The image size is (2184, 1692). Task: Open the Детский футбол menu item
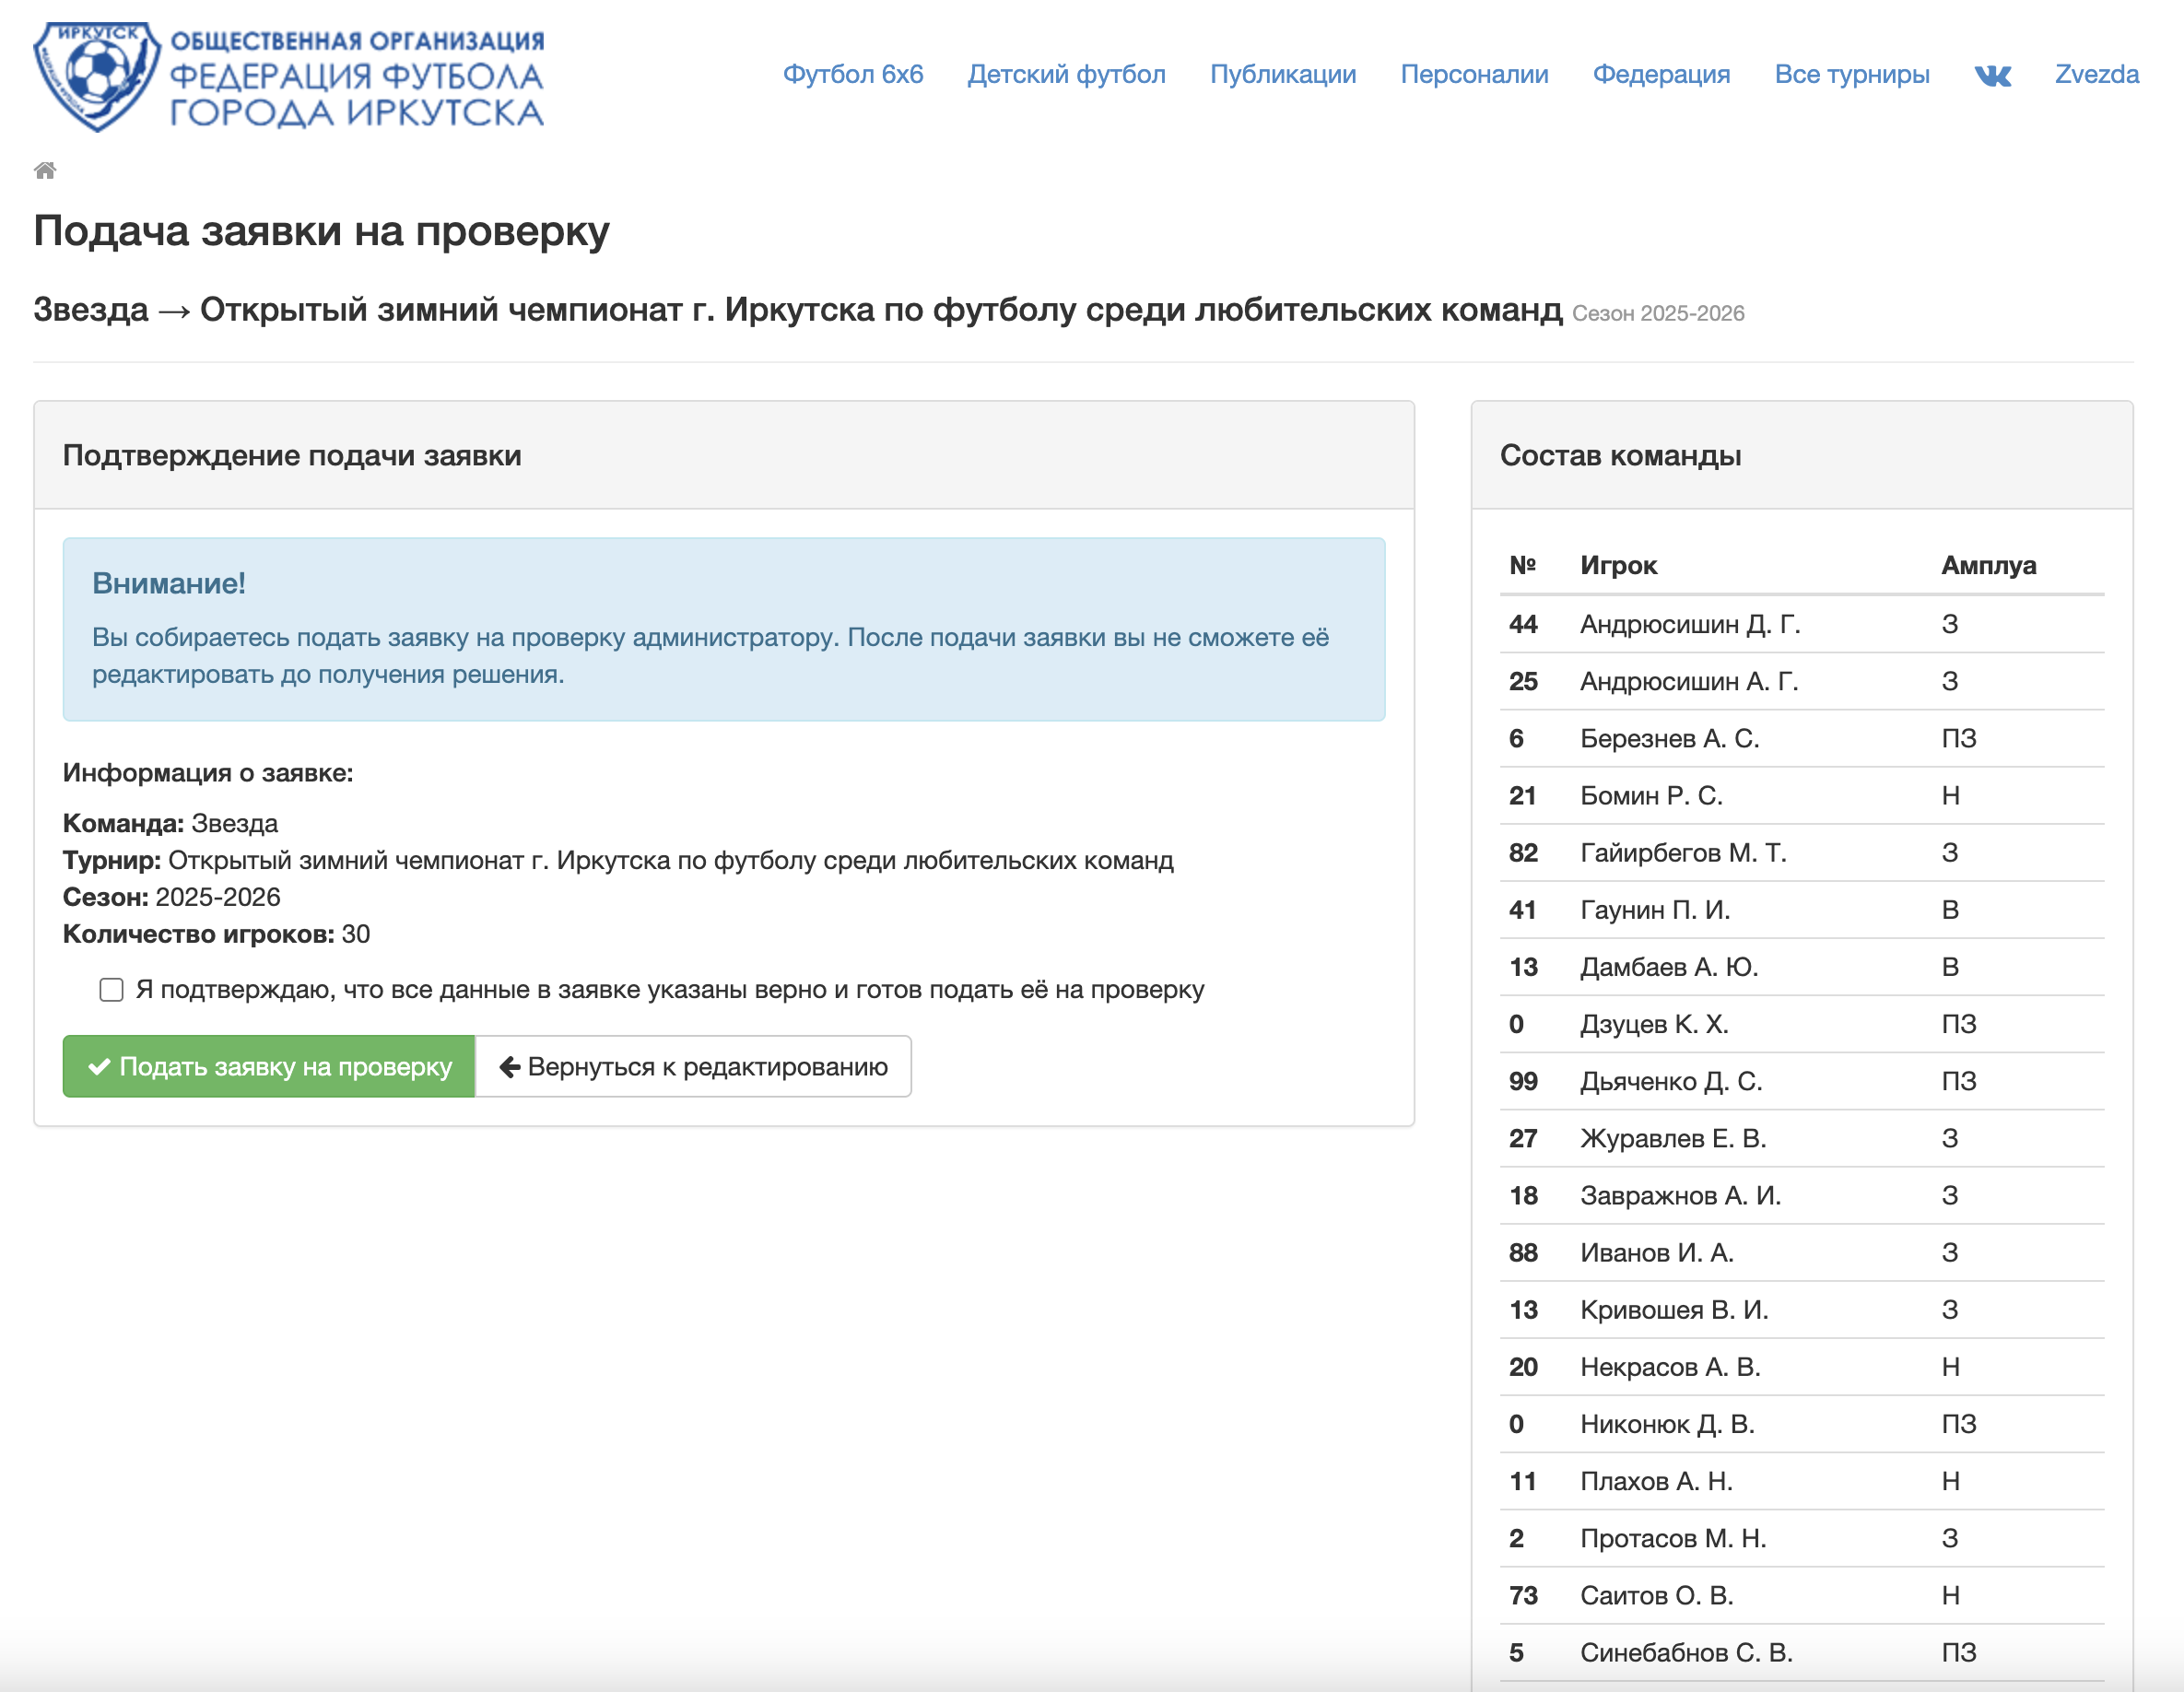click(1066, 75)
